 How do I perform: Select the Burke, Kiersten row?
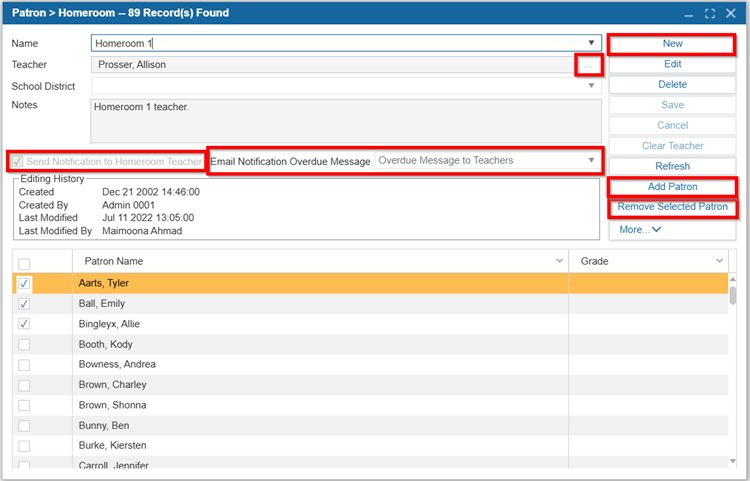(370, 446)
